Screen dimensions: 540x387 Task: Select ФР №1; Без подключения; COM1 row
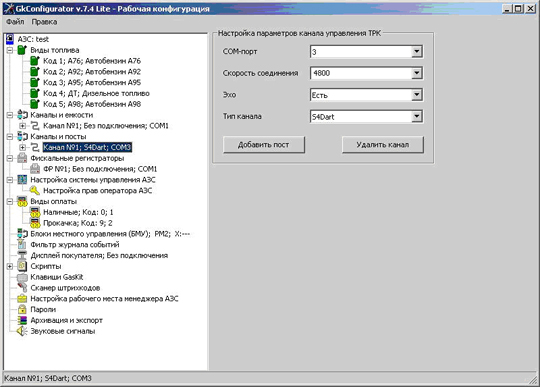tap(100, 169)
